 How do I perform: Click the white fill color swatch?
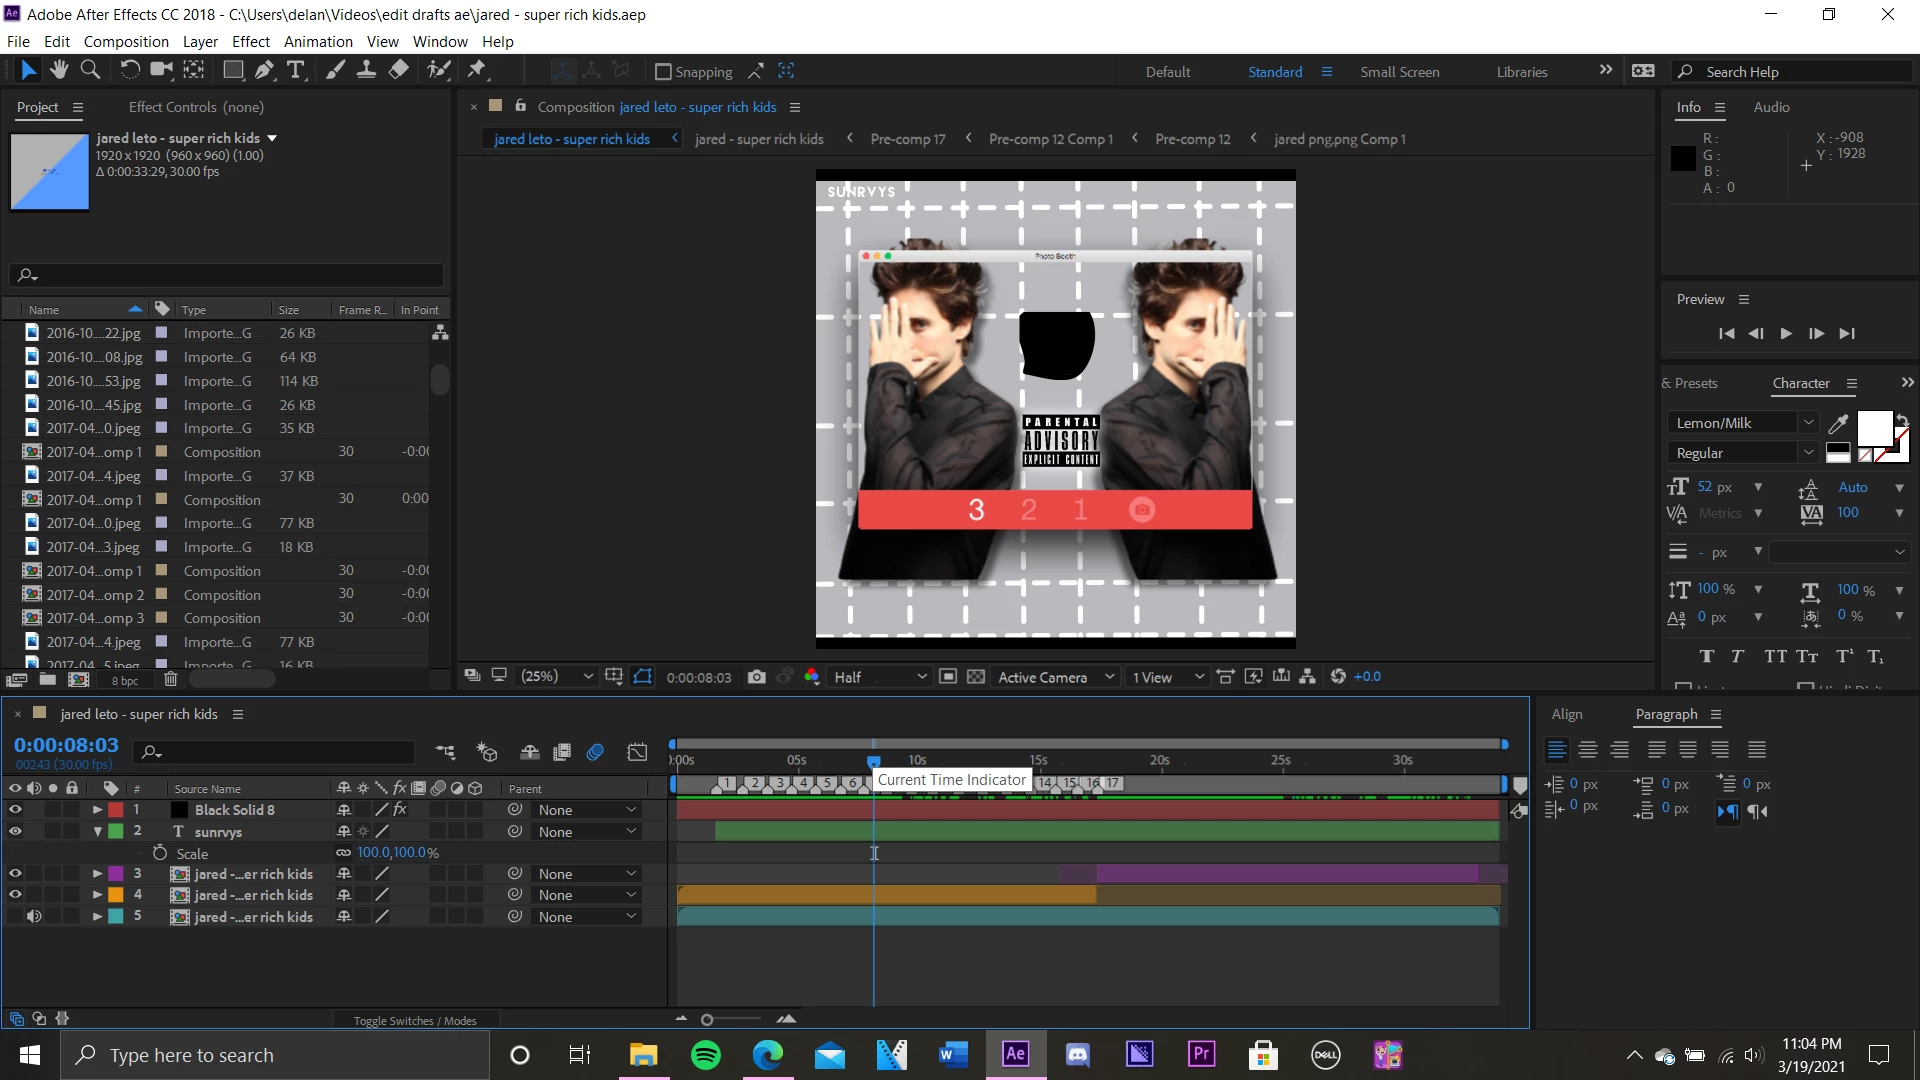pyautogui.click(x=1873, y=428)
